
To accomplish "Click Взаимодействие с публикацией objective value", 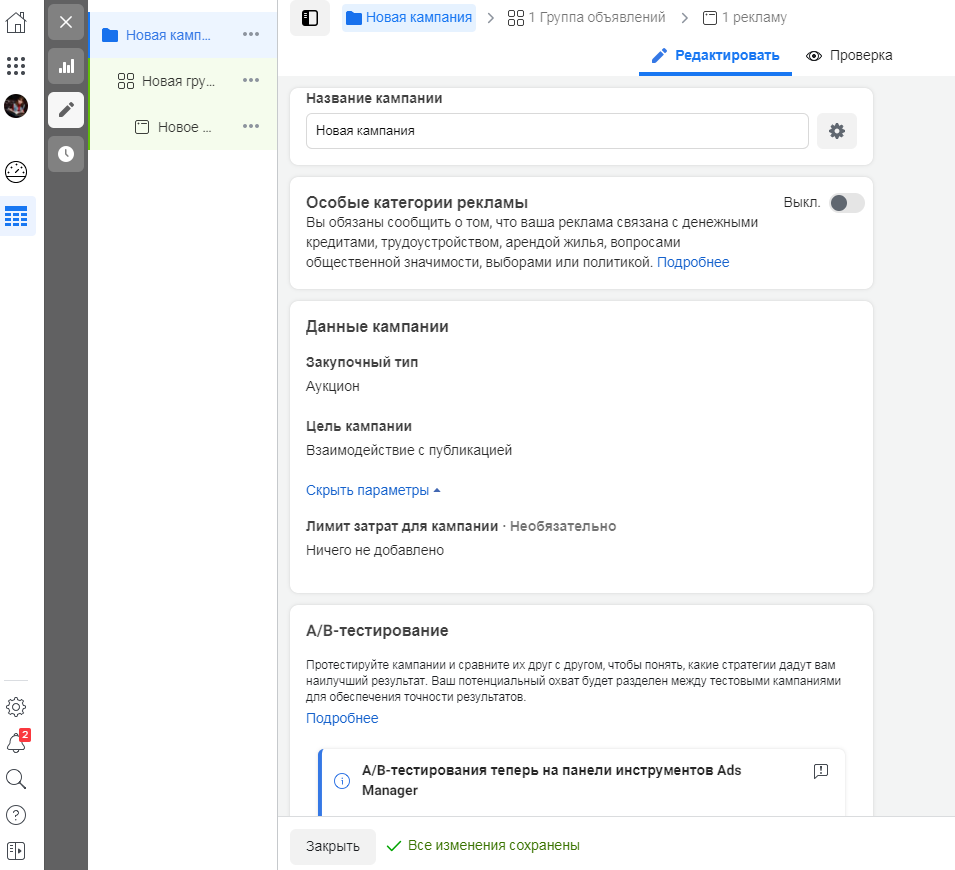I will (409, 450).
